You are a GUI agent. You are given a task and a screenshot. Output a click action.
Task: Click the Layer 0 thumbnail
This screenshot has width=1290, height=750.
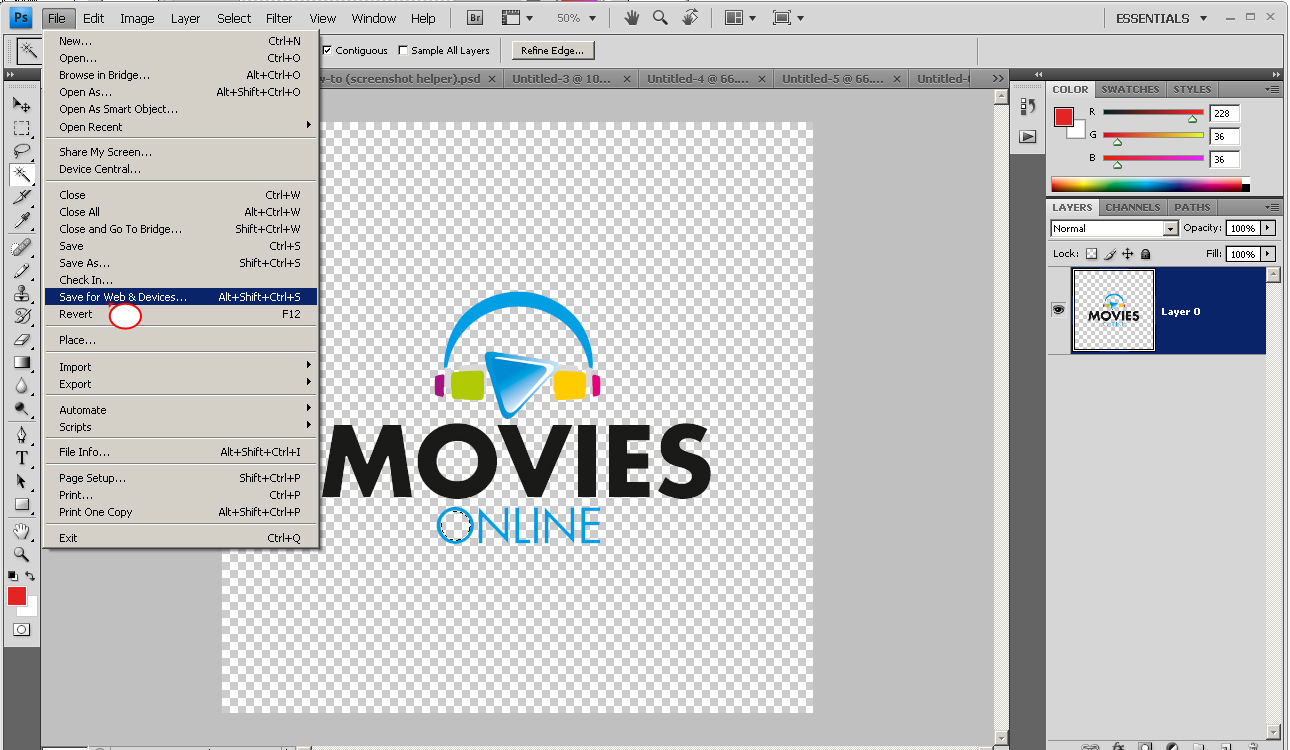pos(1113,309)
